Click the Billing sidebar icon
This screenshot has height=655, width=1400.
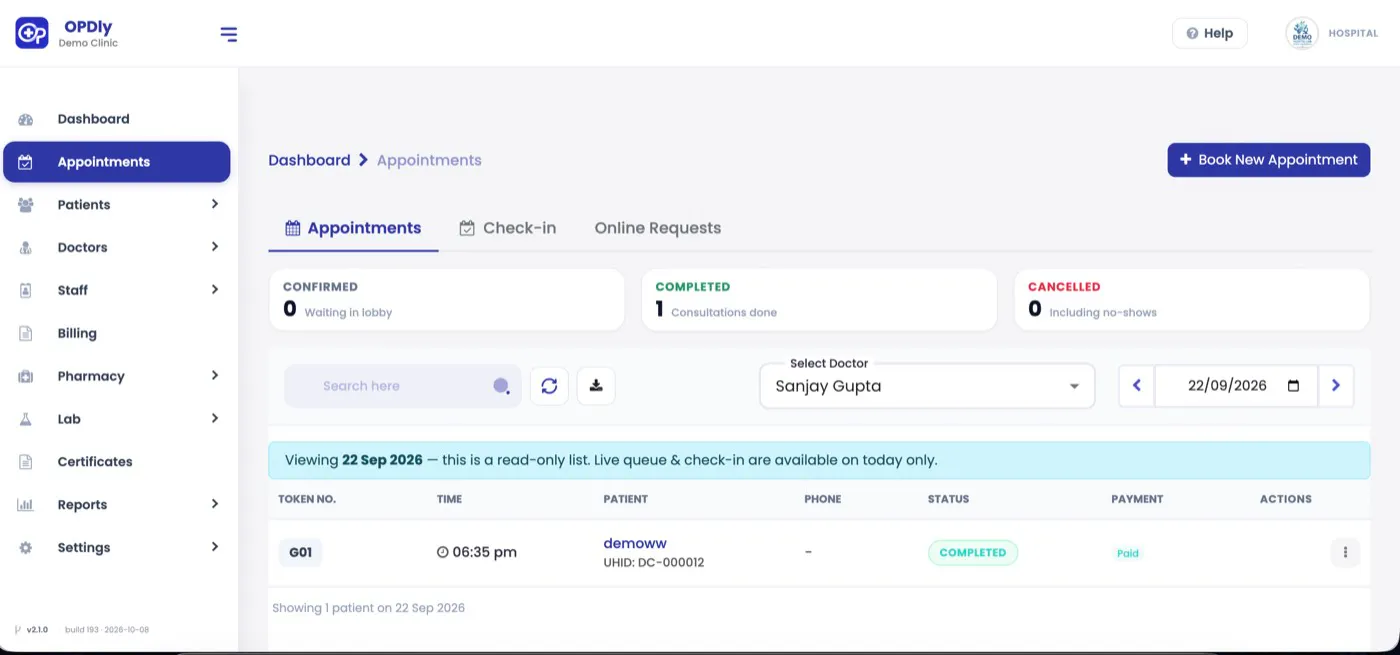click(26, 334)
